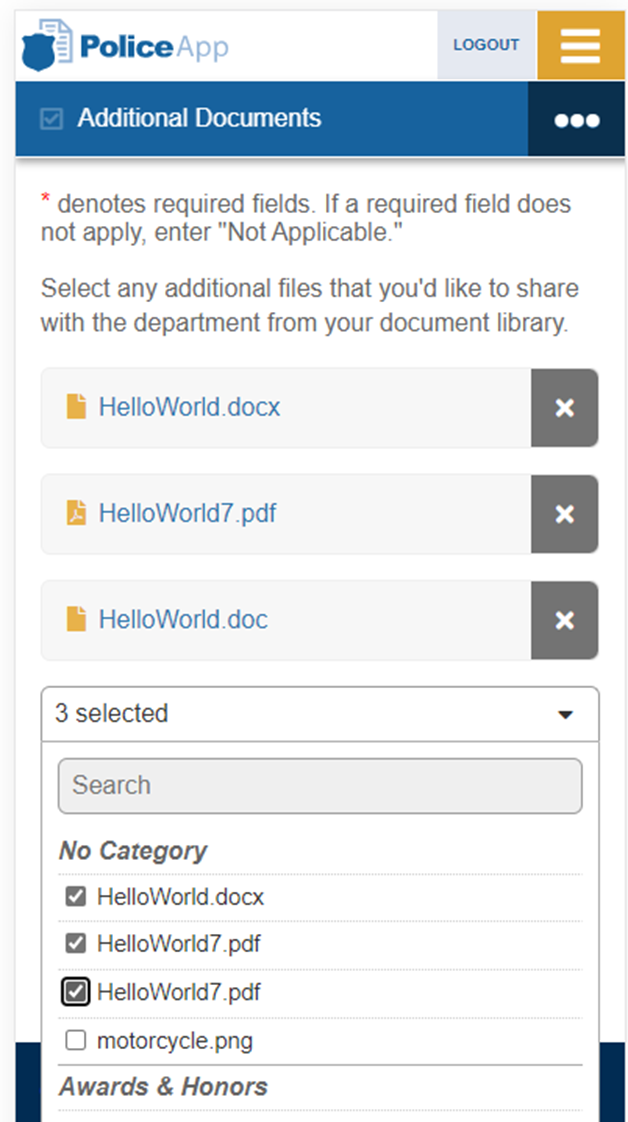
Task: Remove HelloWorld.doc with its X icon
Action: (x=564, y=620)
